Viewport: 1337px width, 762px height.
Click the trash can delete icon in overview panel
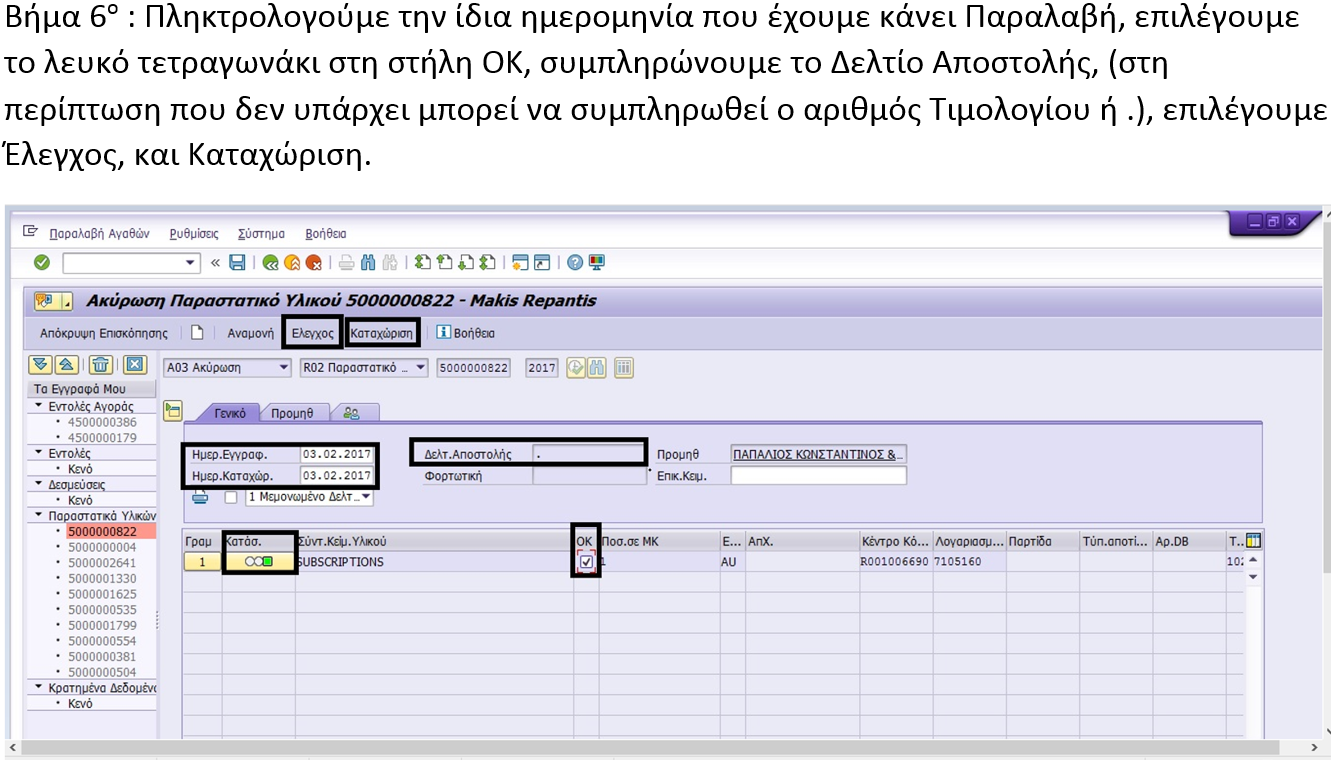[101, 365]
